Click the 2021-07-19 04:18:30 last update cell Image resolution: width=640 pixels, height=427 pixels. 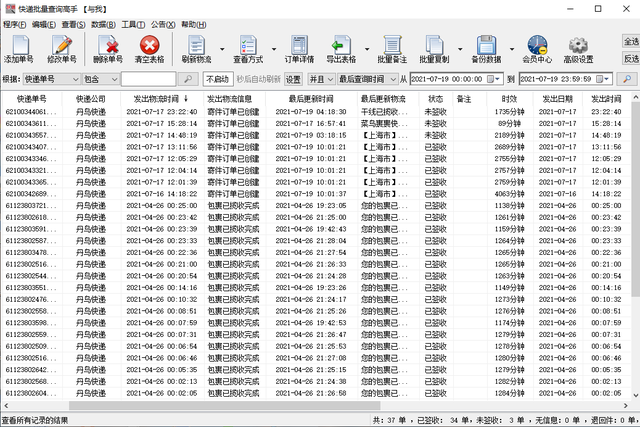[311, 111]
